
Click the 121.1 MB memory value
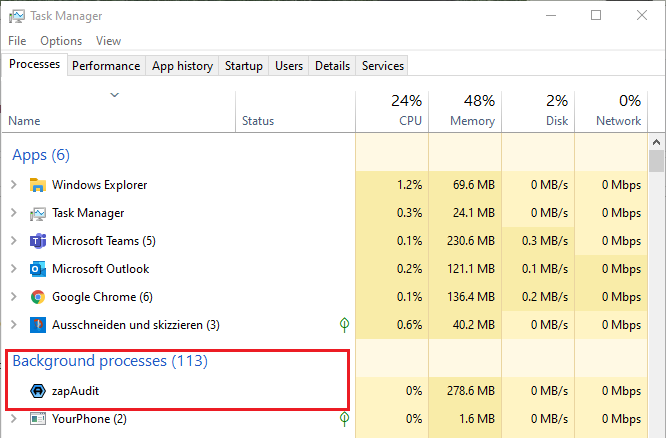pos(471,269)
